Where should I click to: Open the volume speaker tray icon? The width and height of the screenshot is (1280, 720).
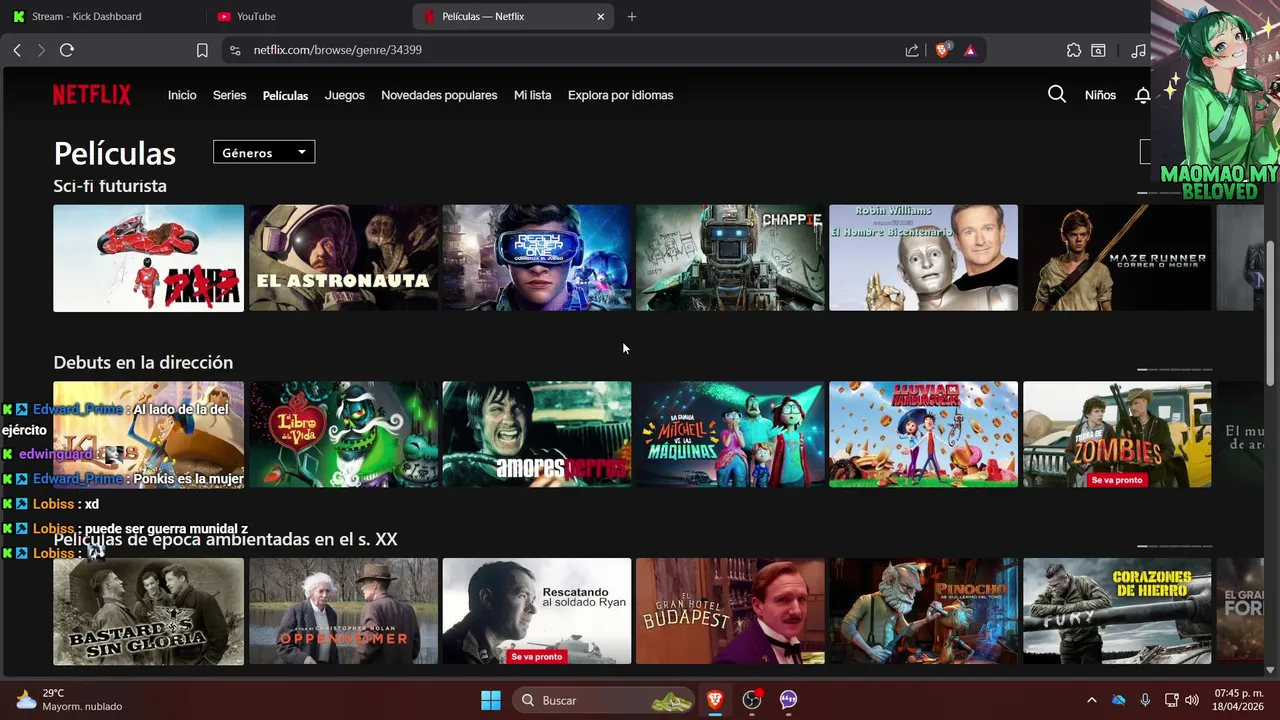coord(1192,700)
